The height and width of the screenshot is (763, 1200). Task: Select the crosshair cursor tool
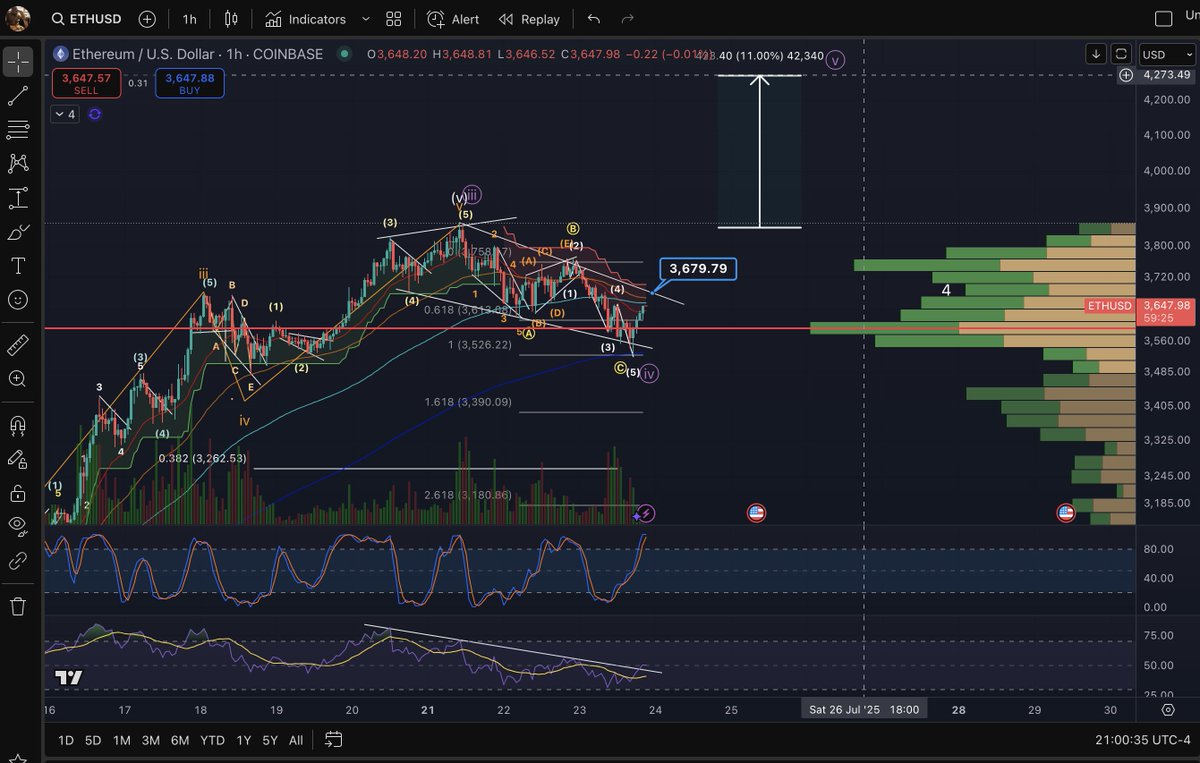click(18, 61)
